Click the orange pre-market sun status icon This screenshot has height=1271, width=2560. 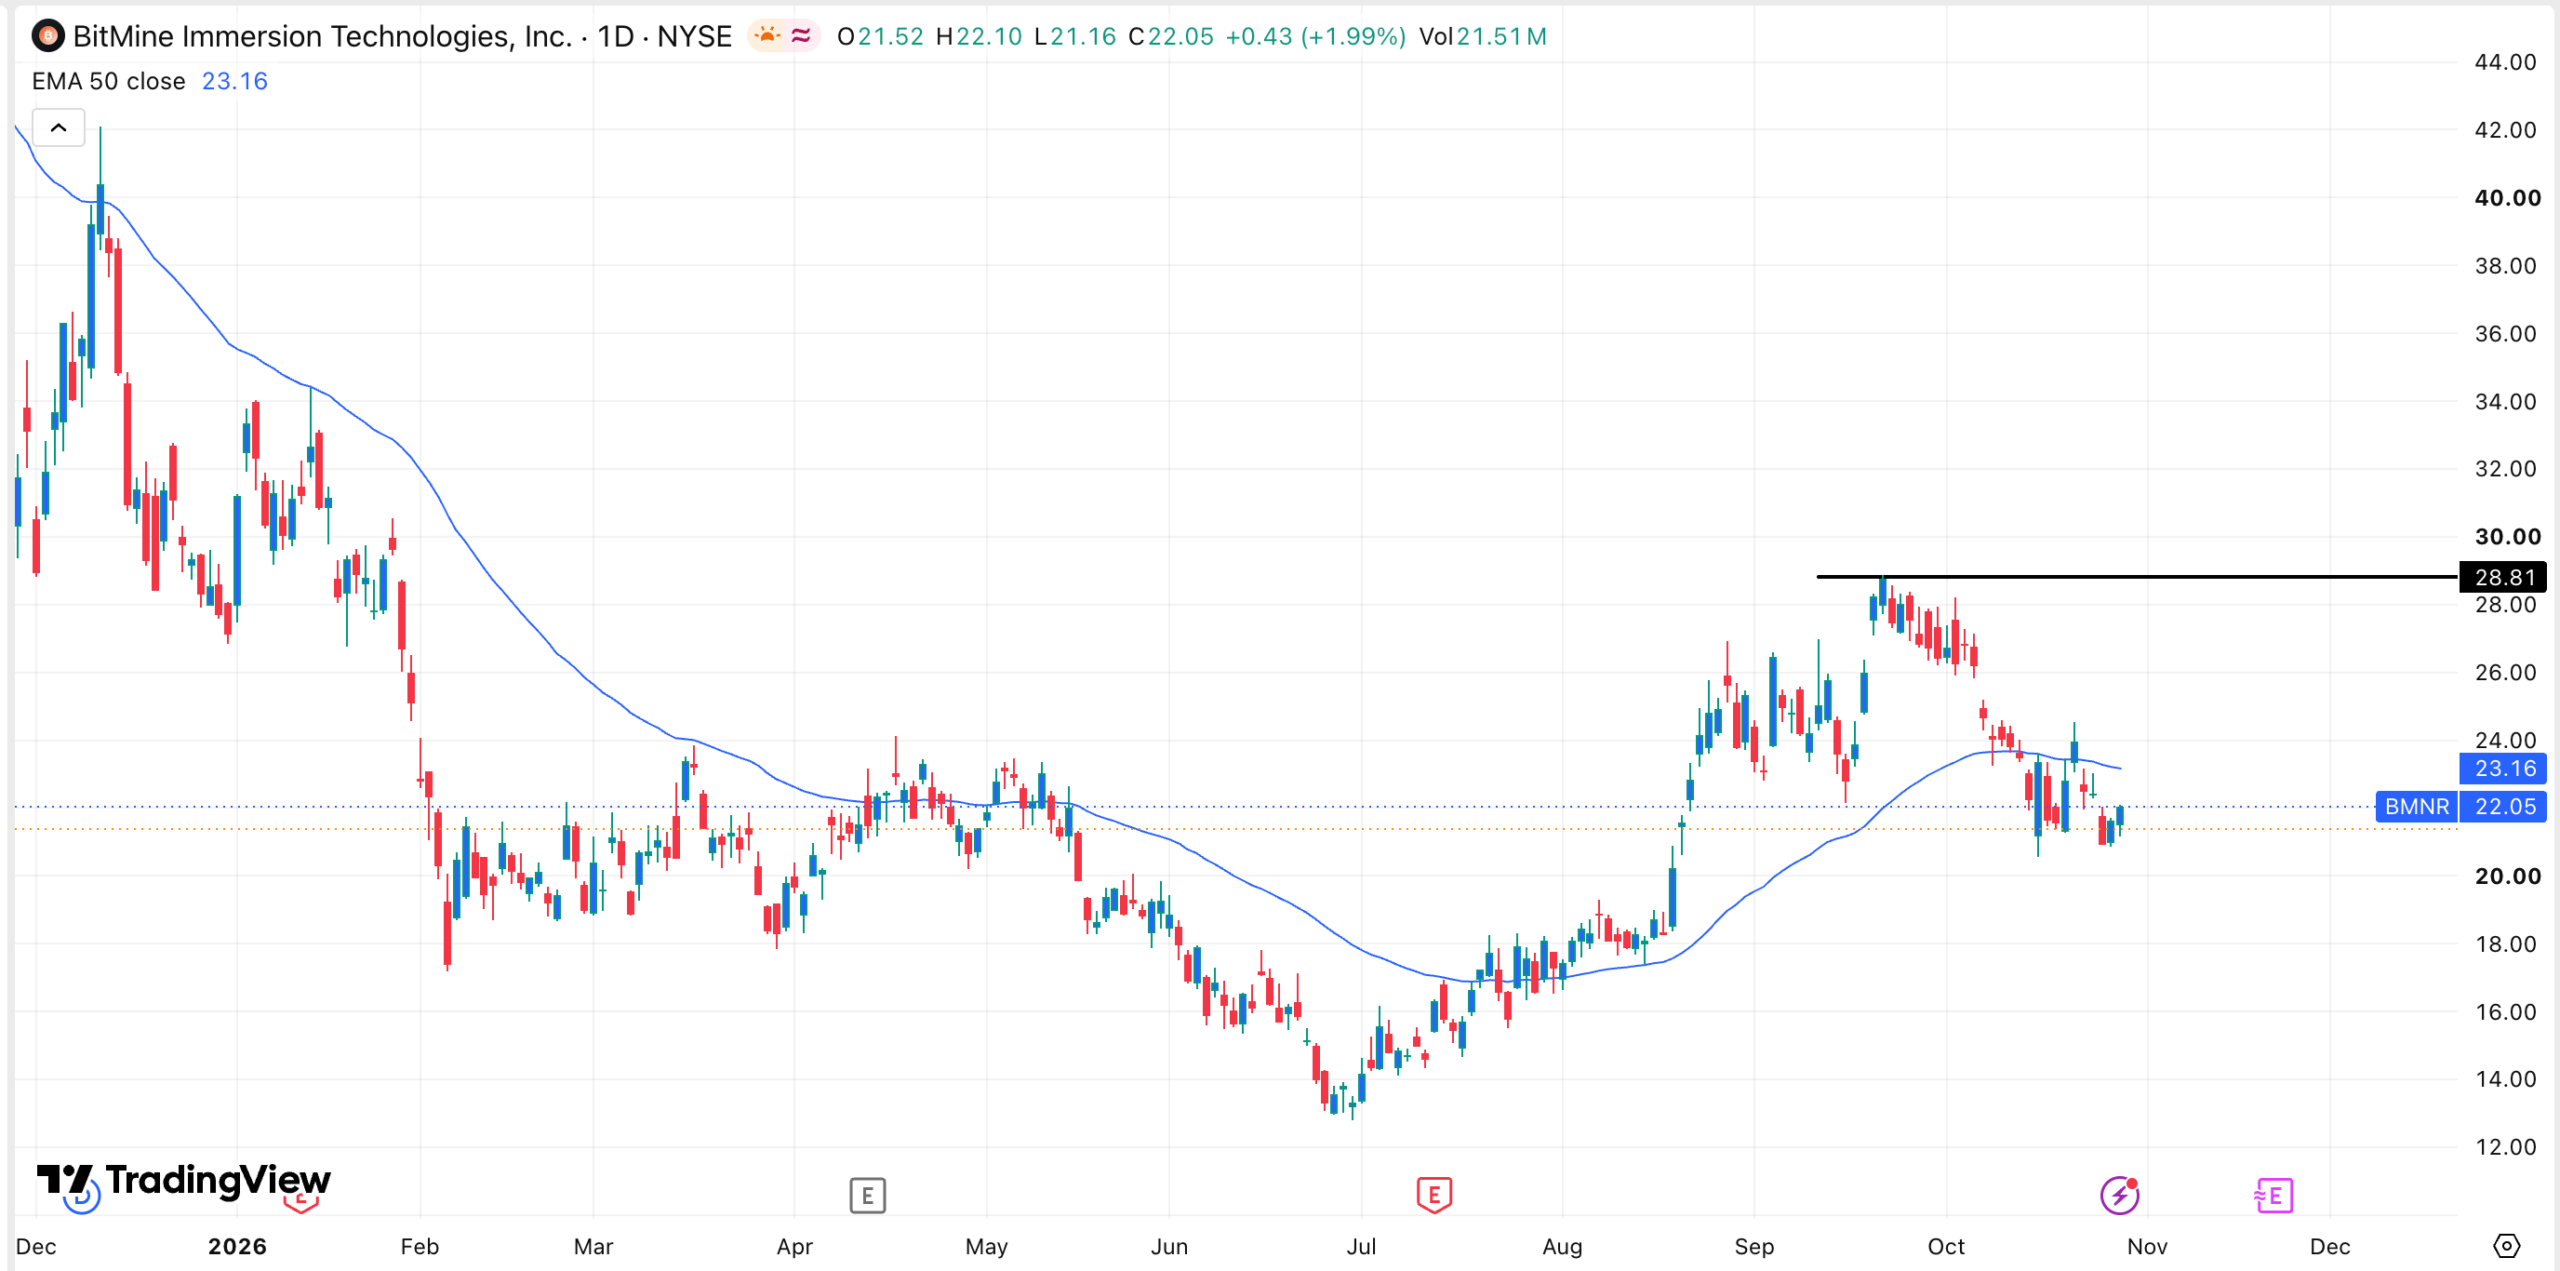tap(767, 36)
